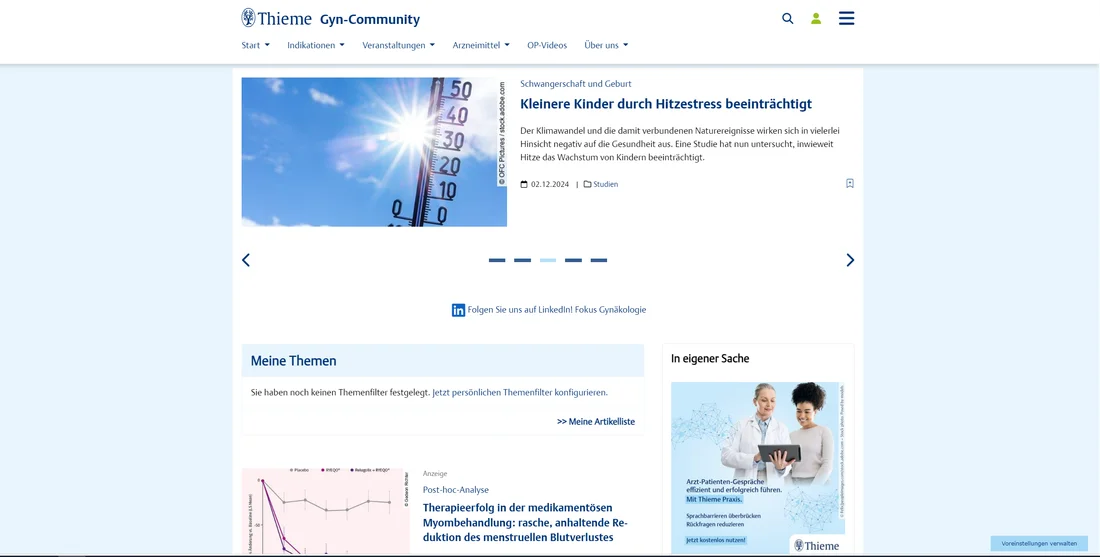Open Meine Artikelliste link
This screenshot has height=557, width=1100.
click(x=596, y=422)
